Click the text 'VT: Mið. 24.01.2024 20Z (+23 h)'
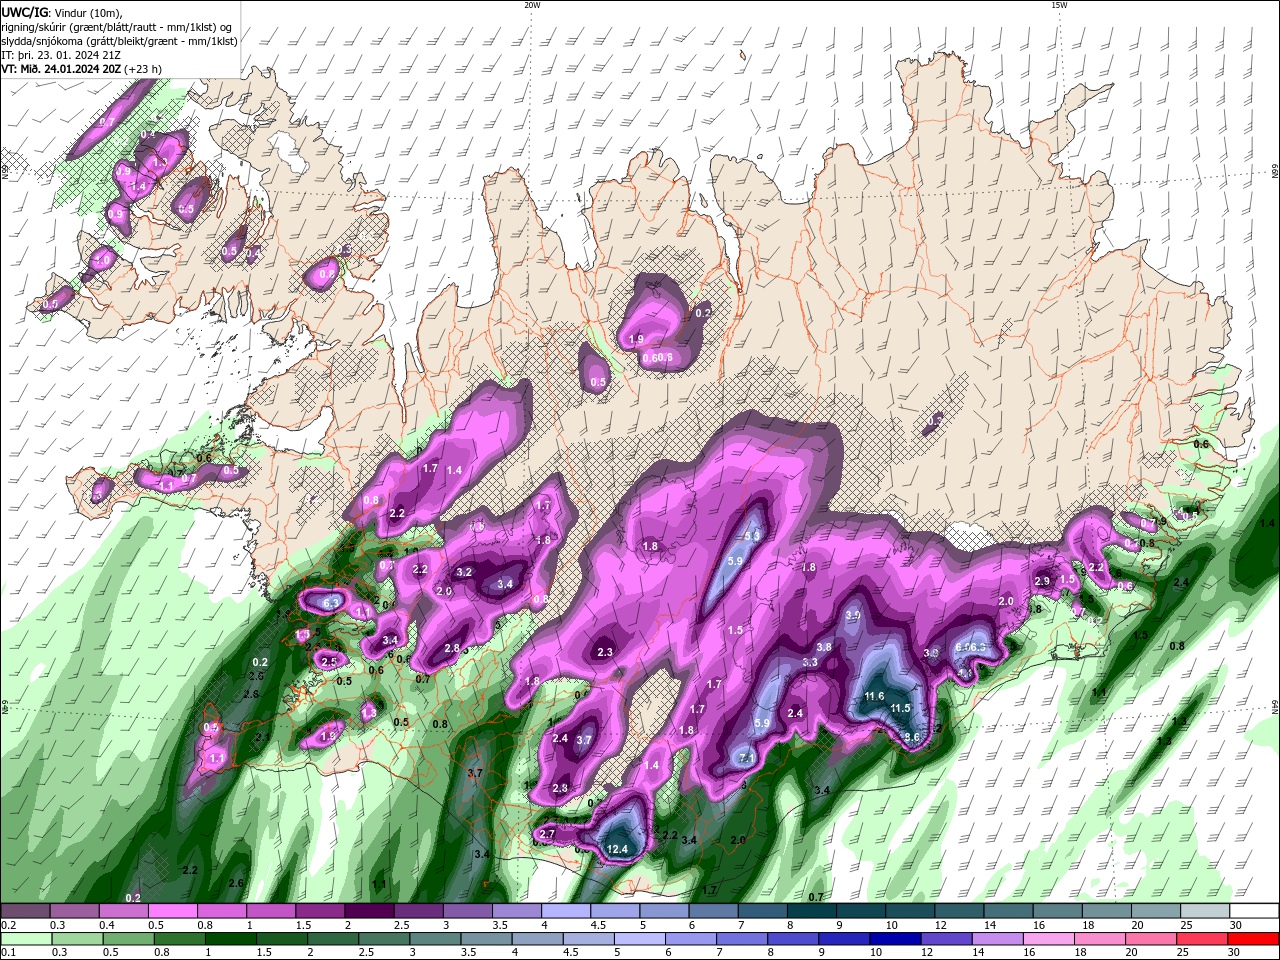Viewport: 1280px width, 960px height. point(82,69)
